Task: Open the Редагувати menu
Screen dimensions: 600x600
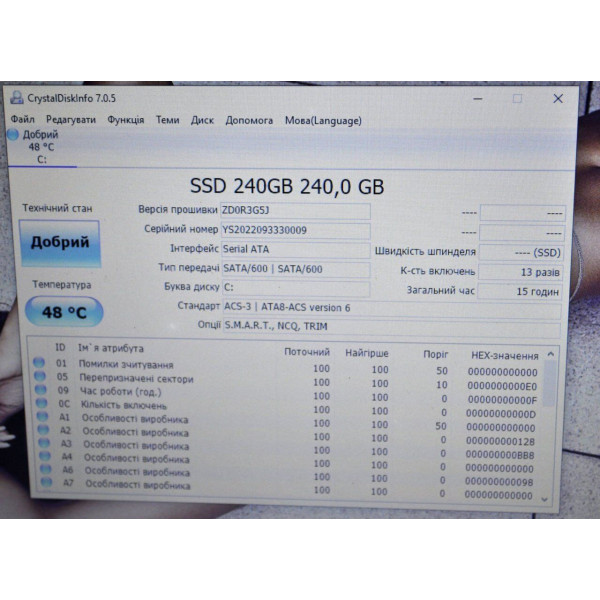Action: tap(71, 120)
